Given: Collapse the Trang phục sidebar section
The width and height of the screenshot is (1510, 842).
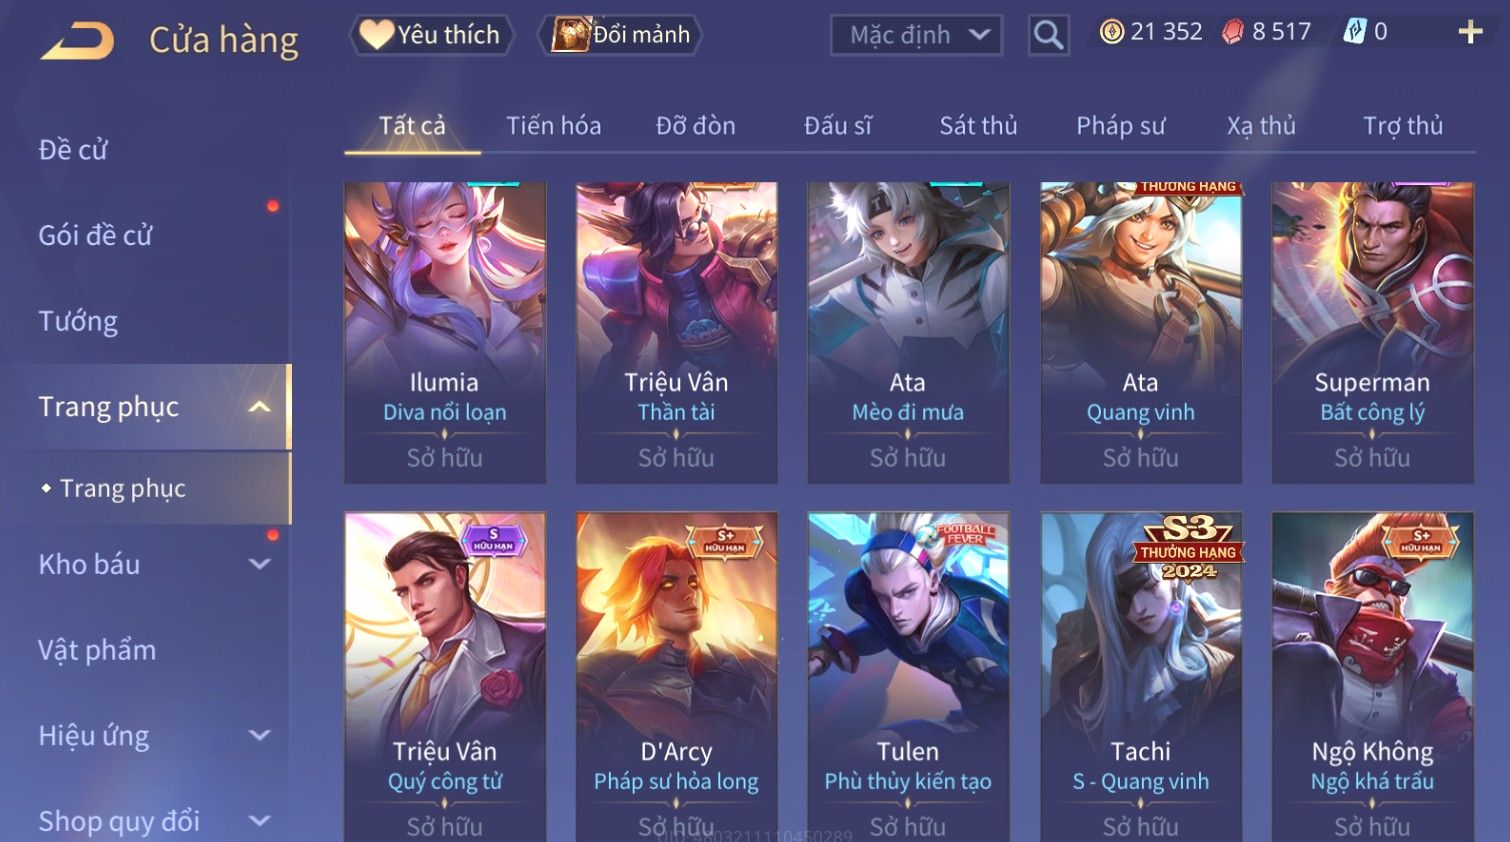Looking at the screenshot, I should [x=259, y=407].
